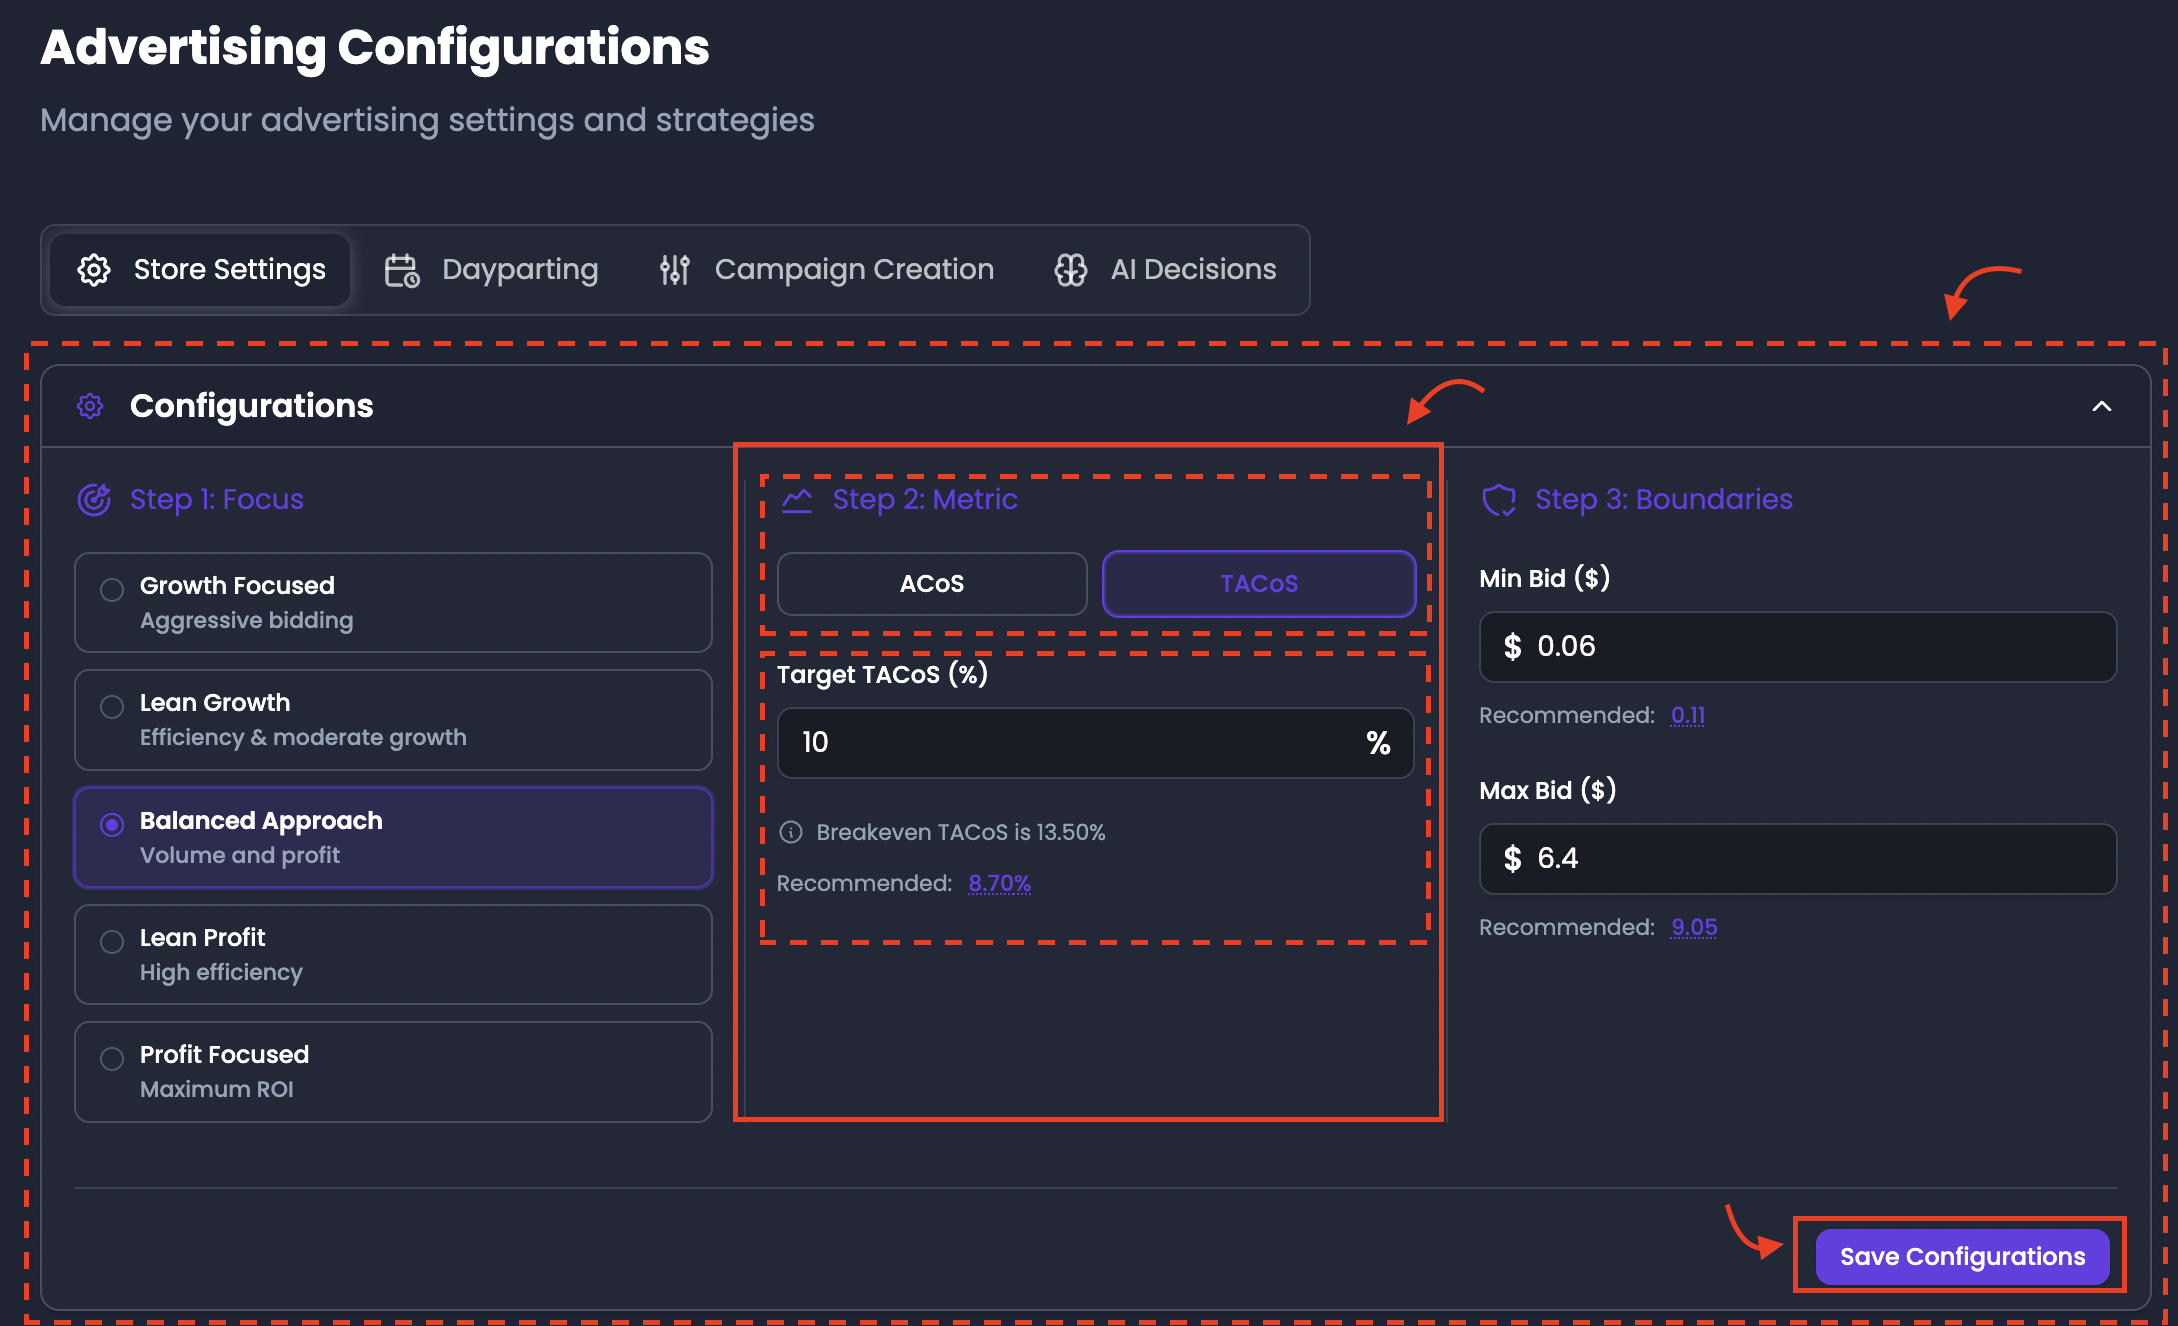Click the AI Decisions brain icon

pyautogui.click(x=1071, y=270)
